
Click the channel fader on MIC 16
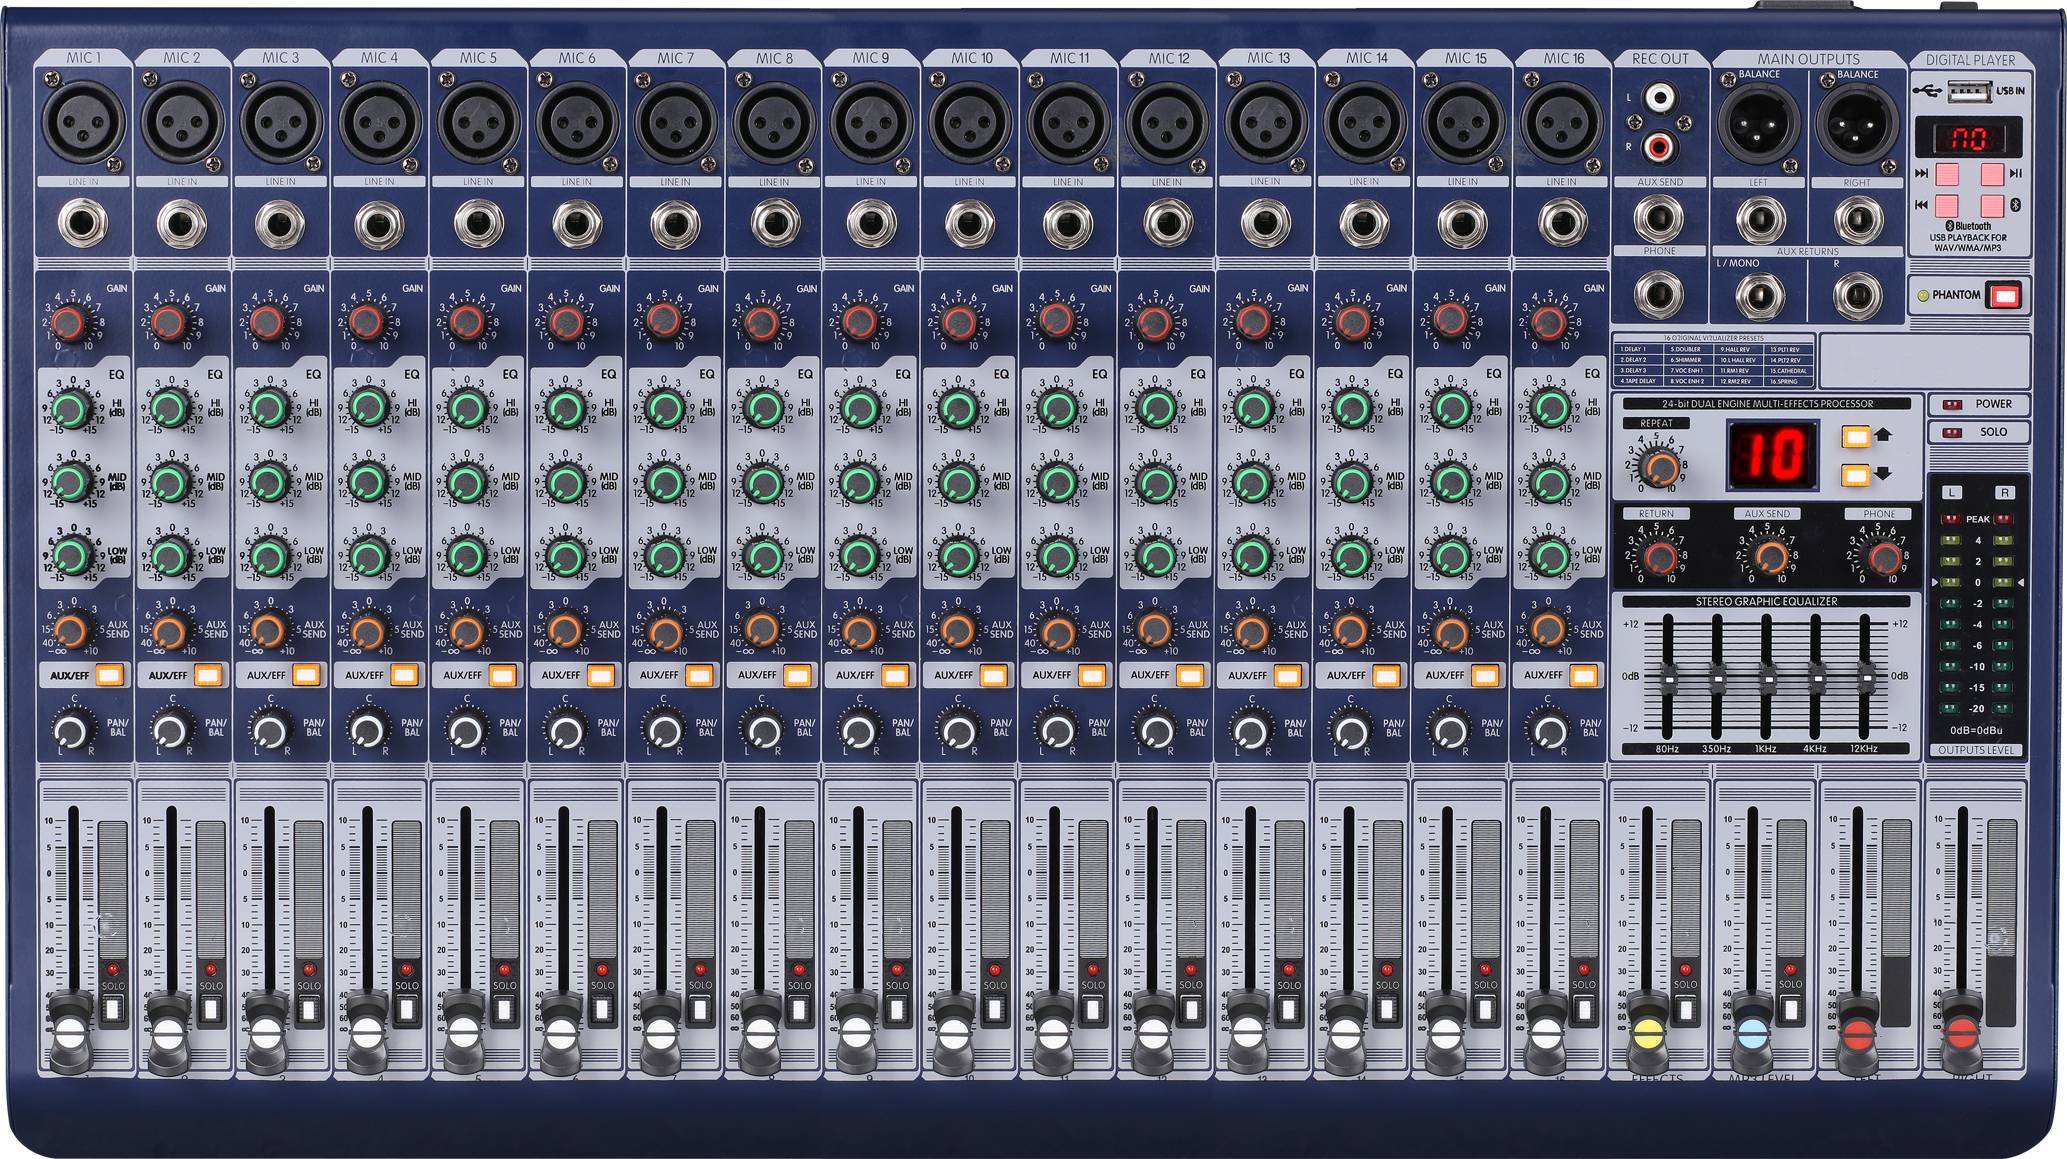pyautogui.click(x=1546, y=1034)
